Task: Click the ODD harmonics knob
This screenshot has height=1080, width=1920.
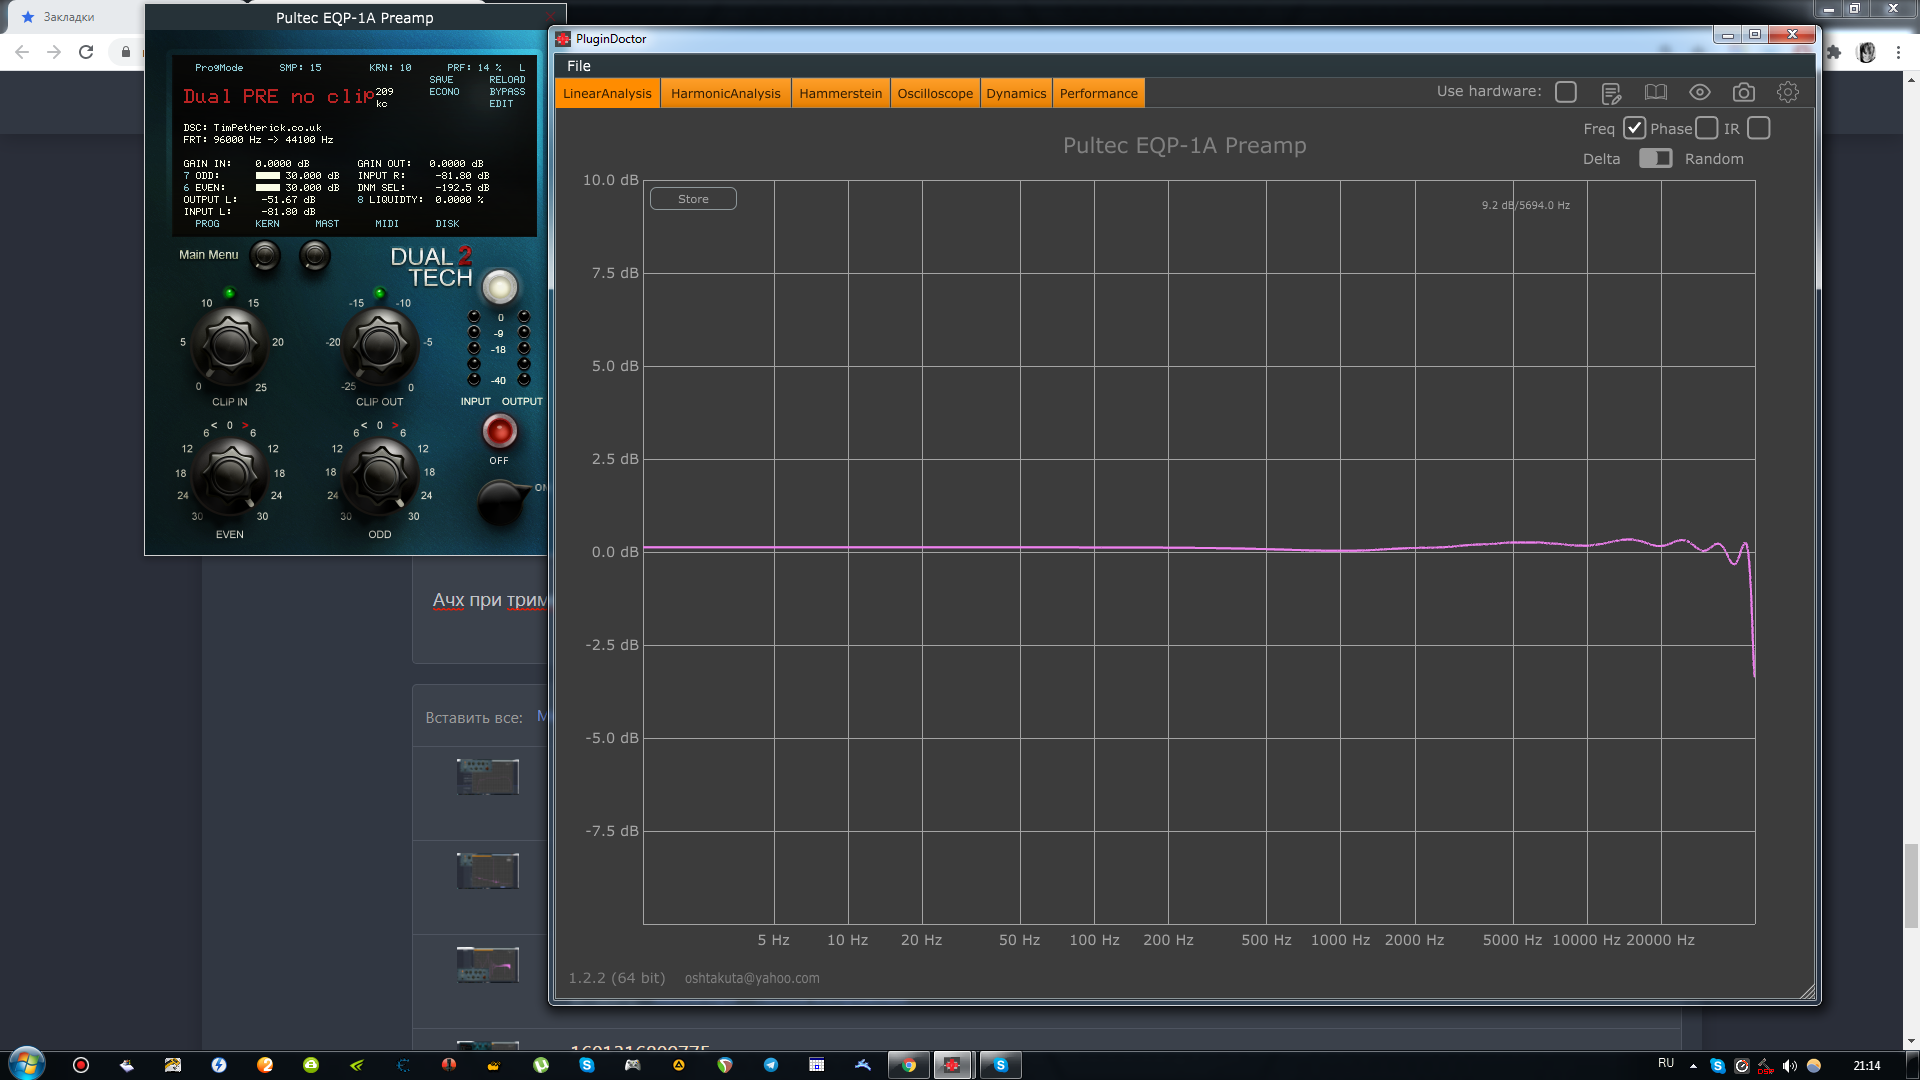Action: coord(379,476)
